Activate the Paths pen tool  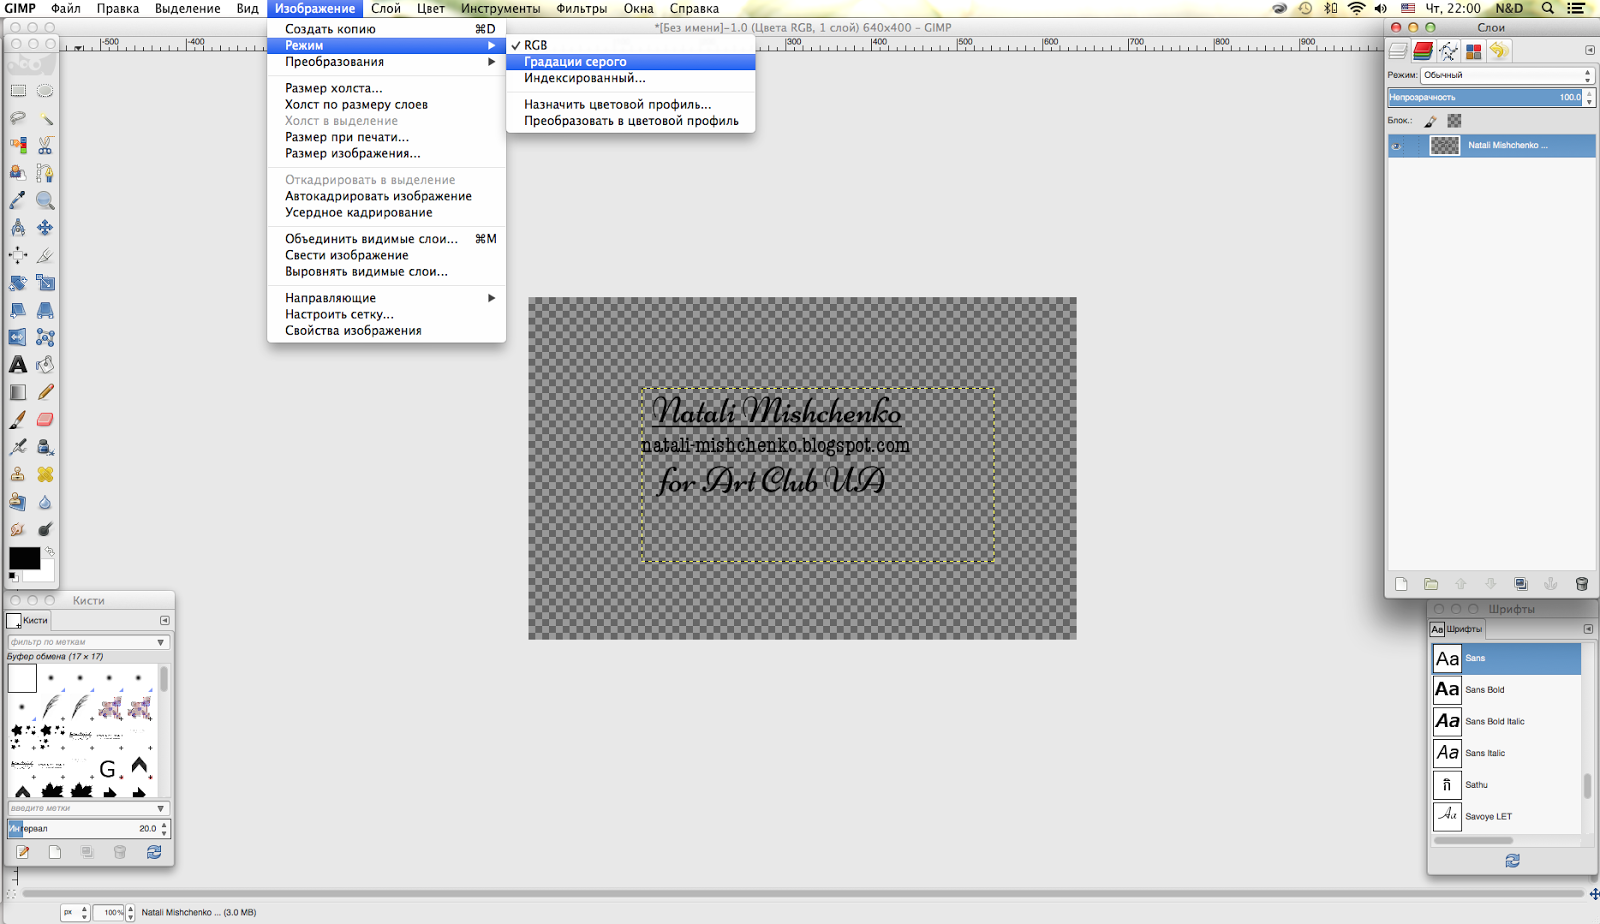point(45,173)
